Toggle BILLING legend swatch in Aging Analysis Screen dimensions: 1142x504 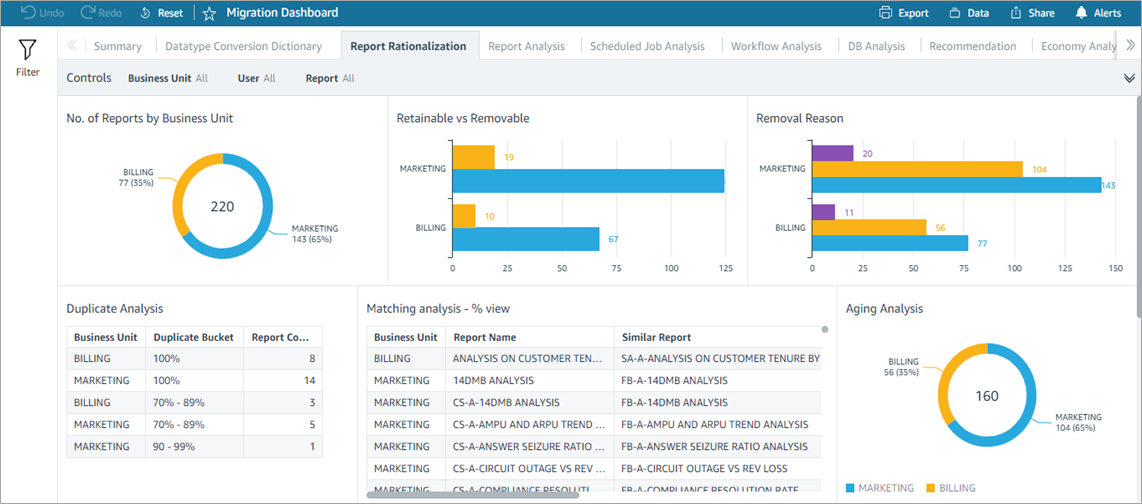(x=931, y=487)
